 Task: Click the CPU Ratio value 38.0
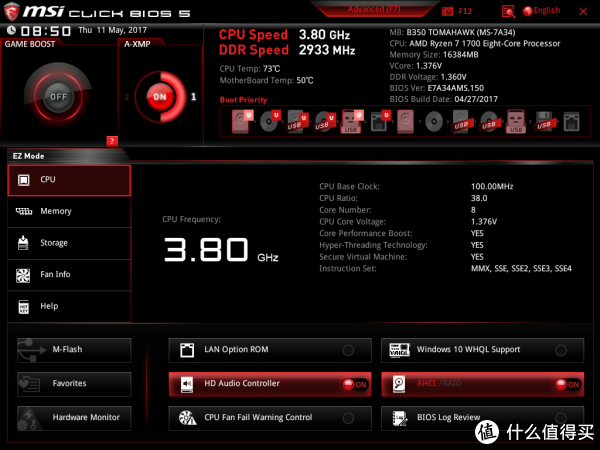pos(479,198)
